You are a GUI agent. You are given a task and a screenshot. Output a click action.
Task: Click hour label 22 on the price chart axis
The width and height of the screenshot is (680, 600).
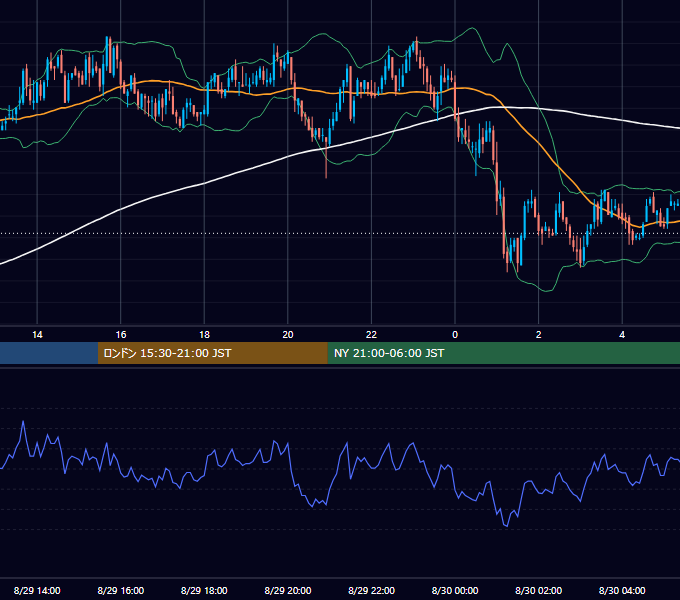[372, 335]
